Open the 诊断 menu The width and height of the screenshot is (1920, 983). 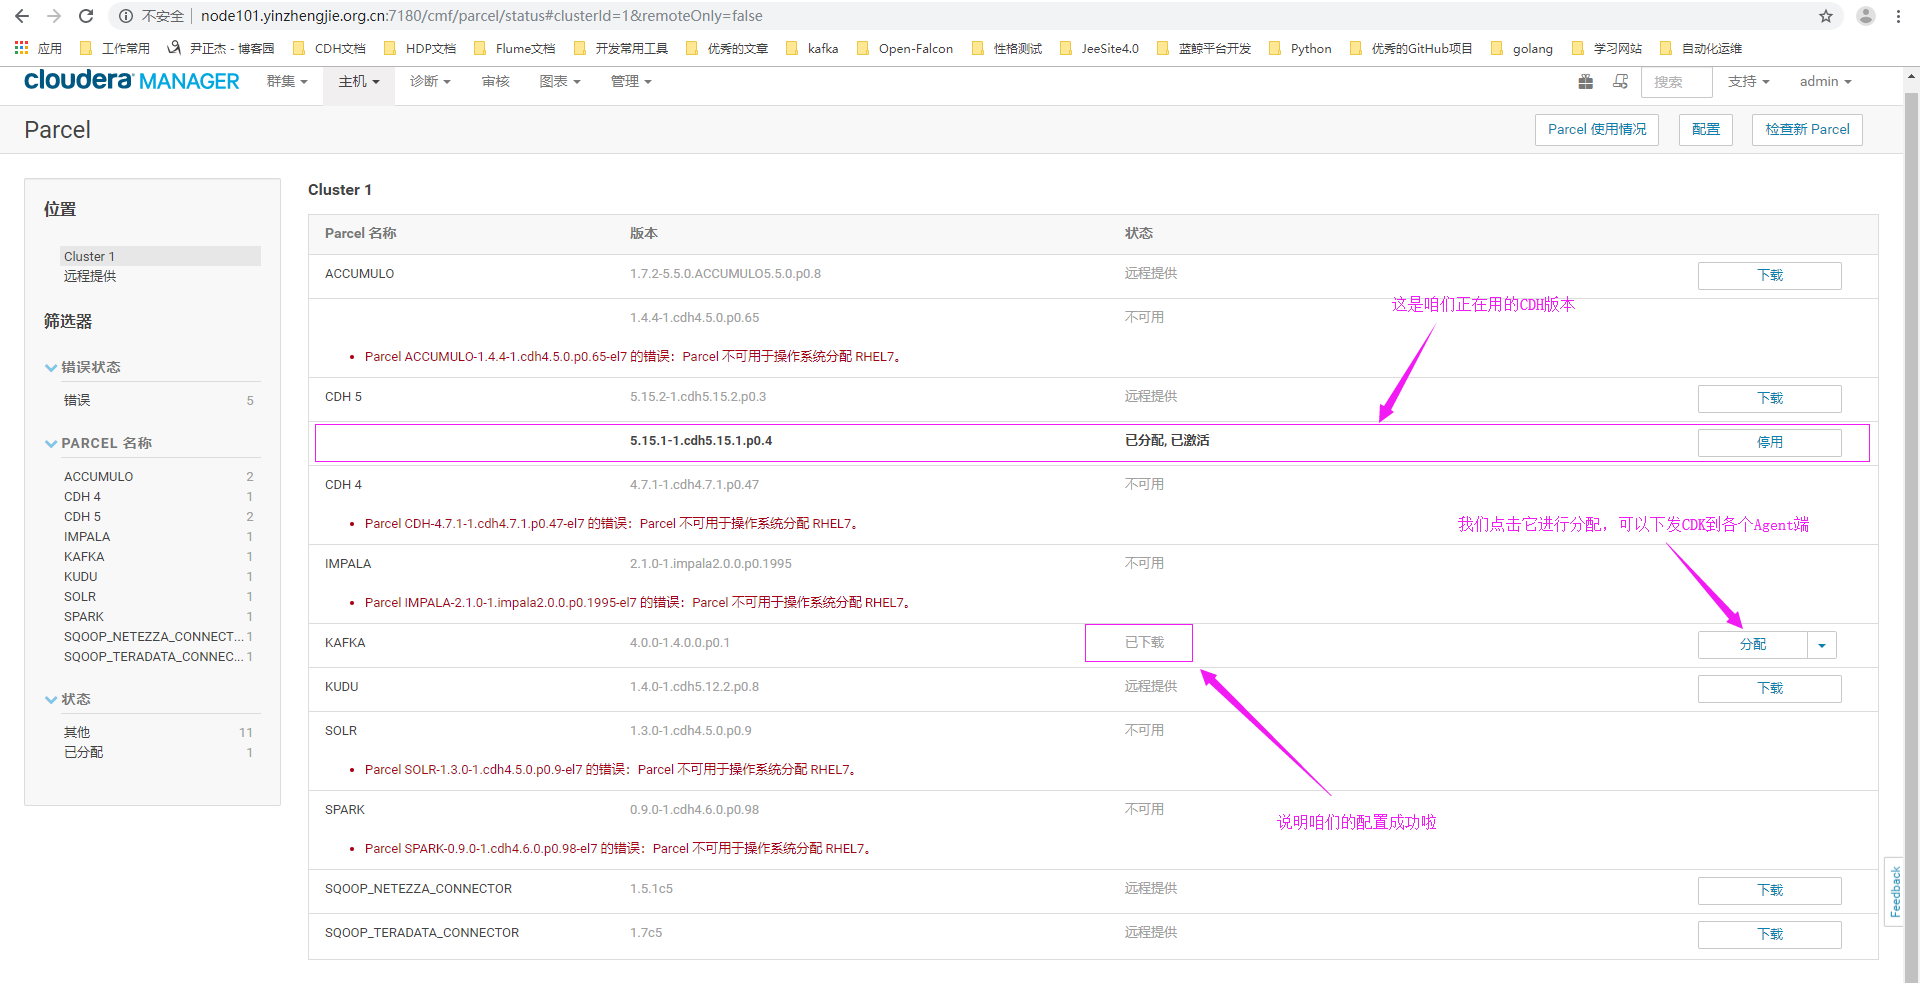click(430, 81)
